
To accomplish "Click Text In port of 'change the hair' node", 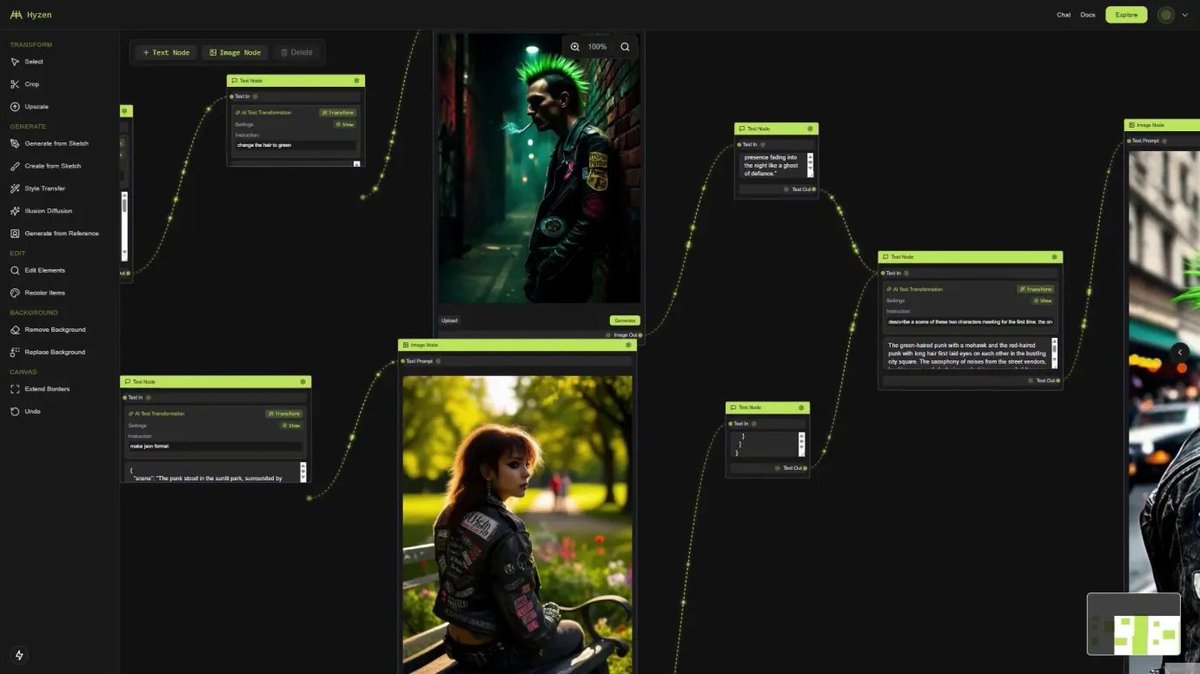I will (232, 97).
